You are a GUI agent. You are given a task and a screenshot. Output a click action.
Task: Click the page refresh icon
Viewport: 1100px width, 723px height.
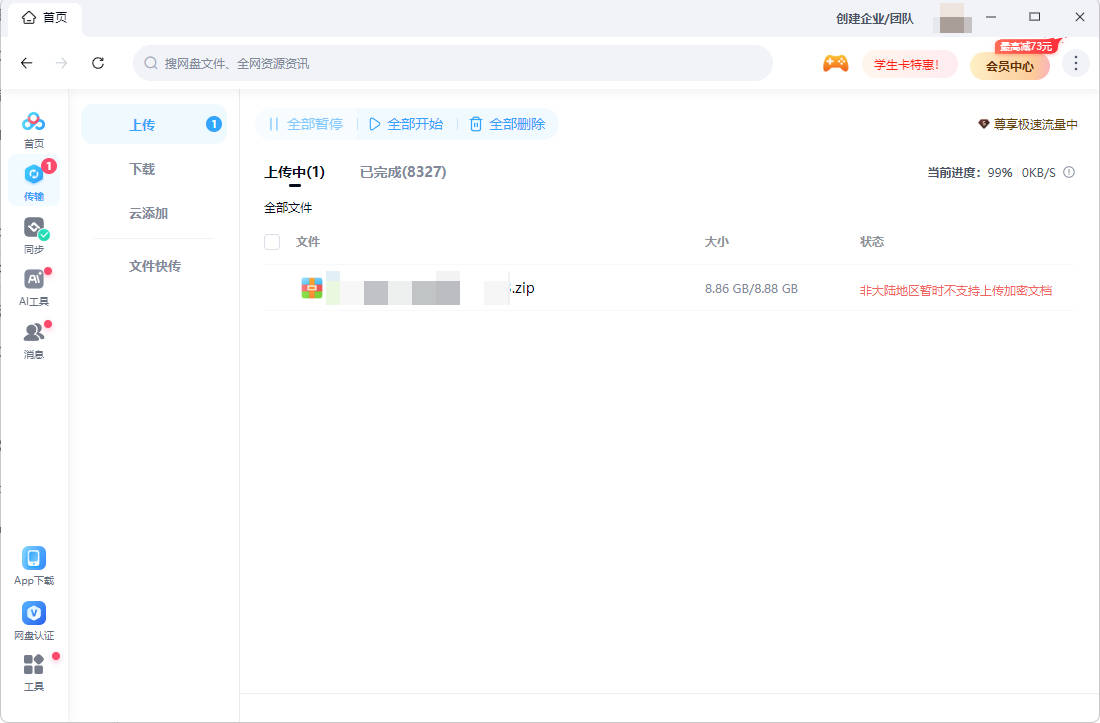98,63
